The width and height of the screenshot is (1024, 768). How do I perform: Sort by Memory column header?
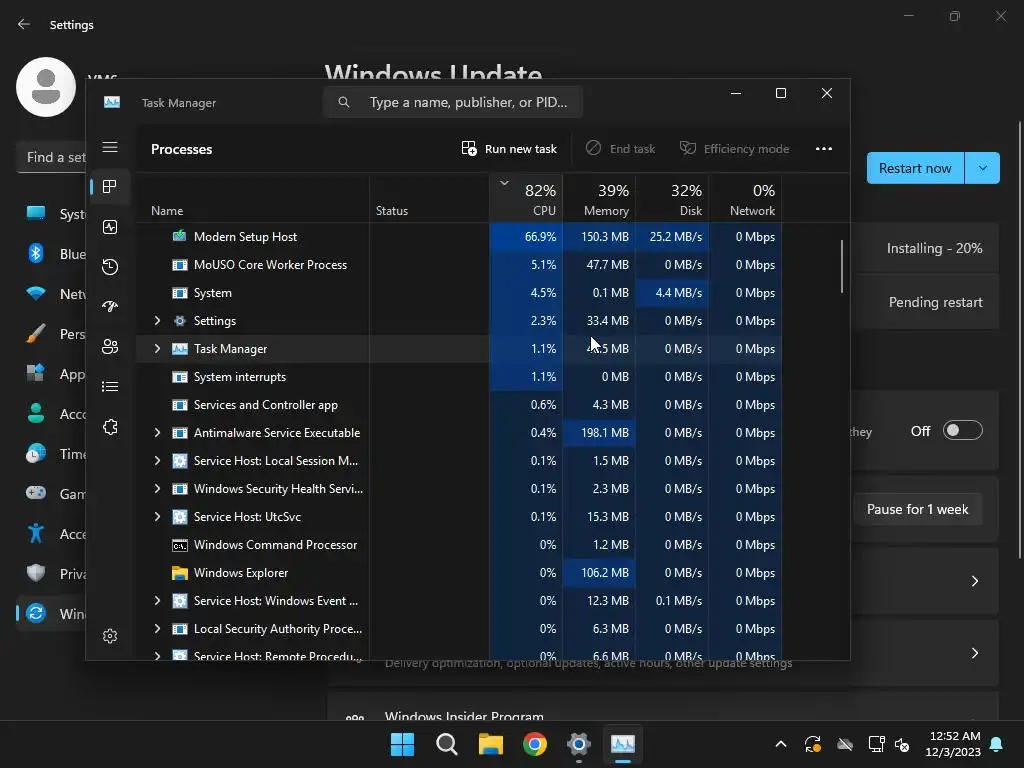(x=599, y=199)
